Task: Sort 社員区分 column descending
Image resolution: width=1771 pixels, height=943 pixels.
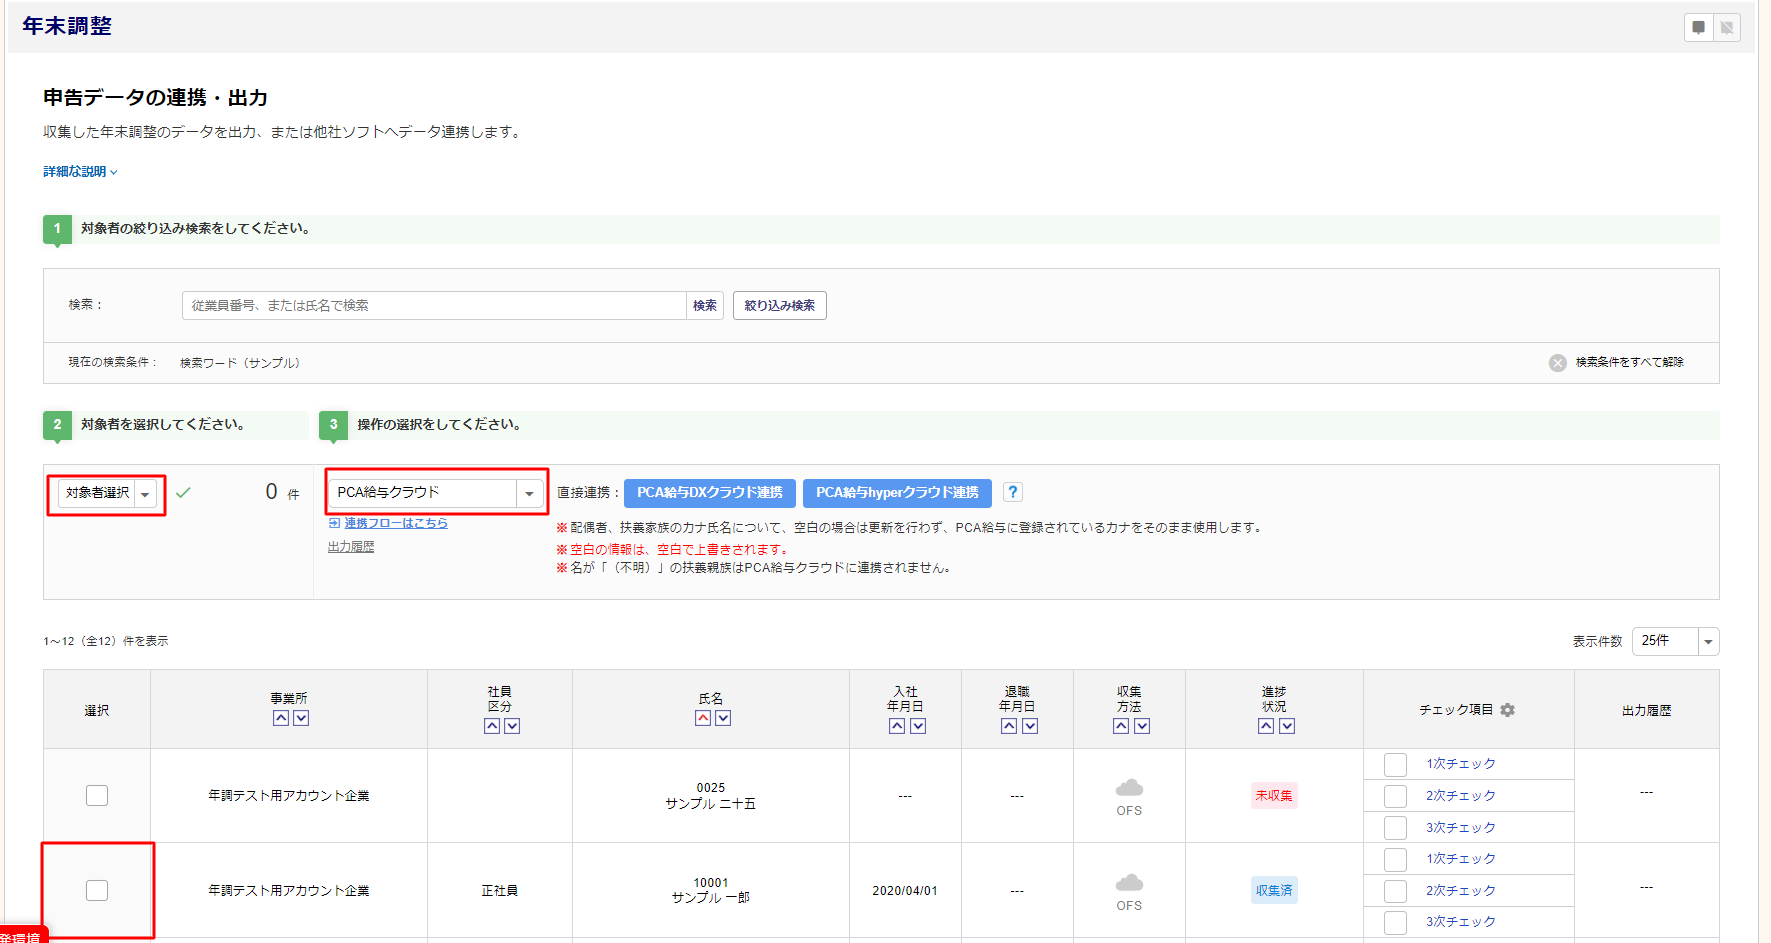Action: [x=512, y=726]
